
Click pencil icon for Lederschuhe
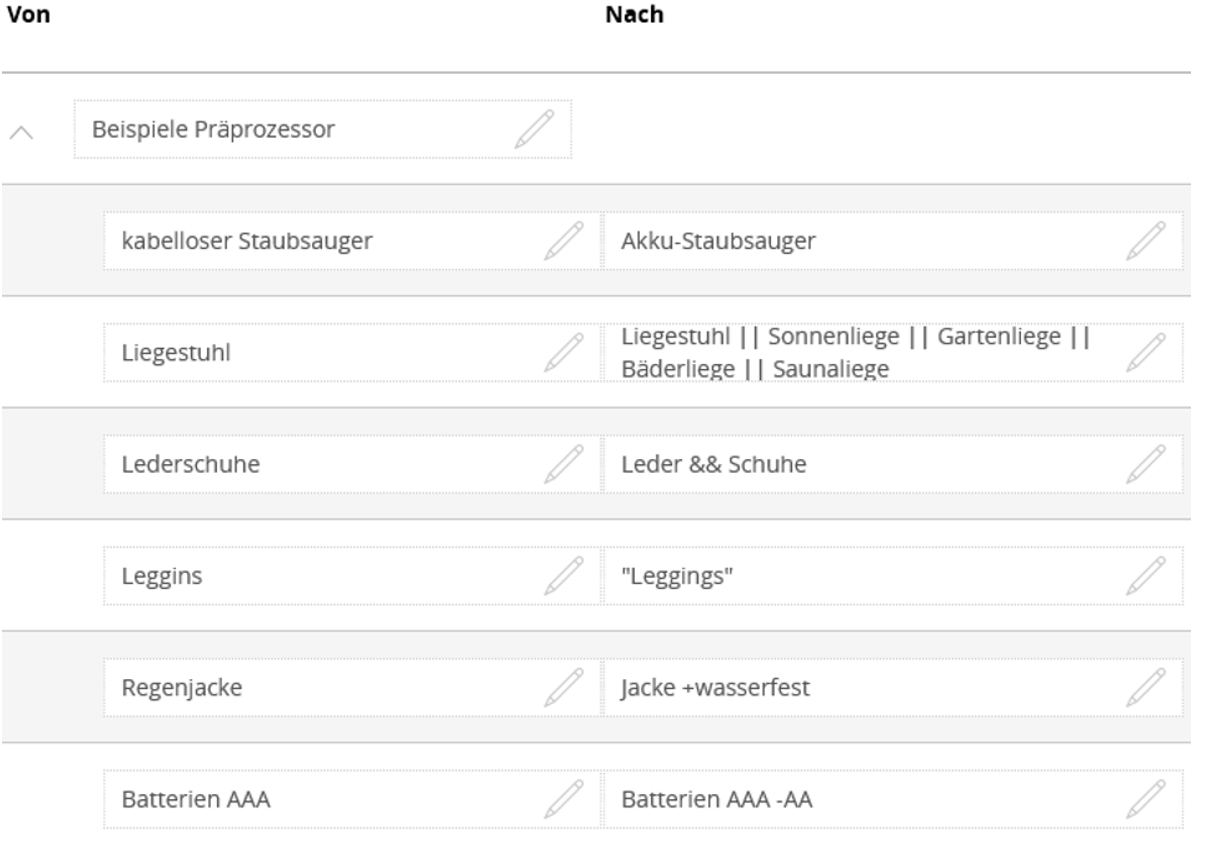coord(563,465)
